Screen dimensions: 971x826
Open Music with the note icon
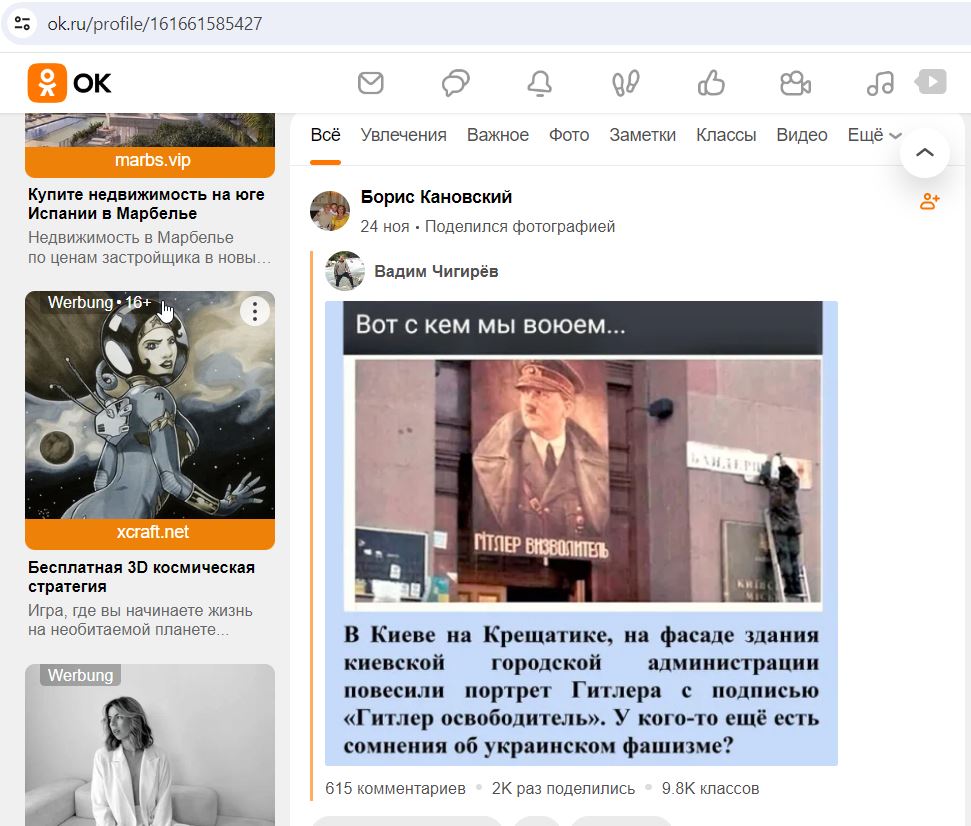coord(879,83)
